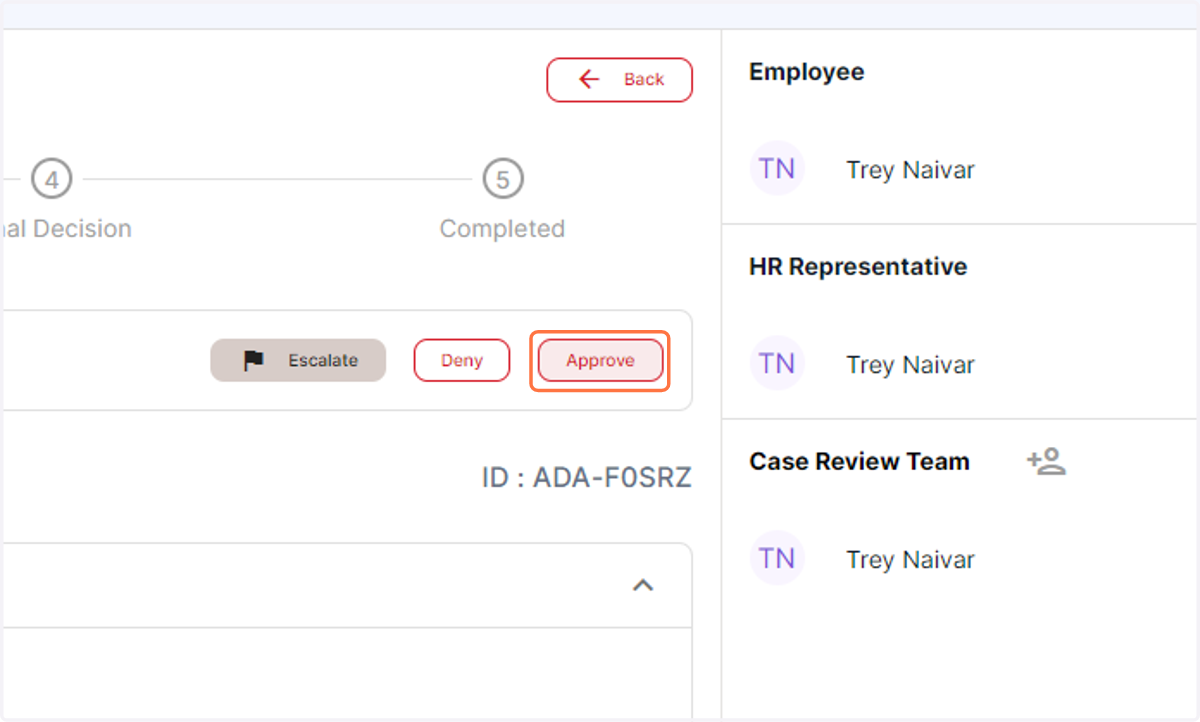
Task: Click the Completed step label
Action: coord(502,229)
